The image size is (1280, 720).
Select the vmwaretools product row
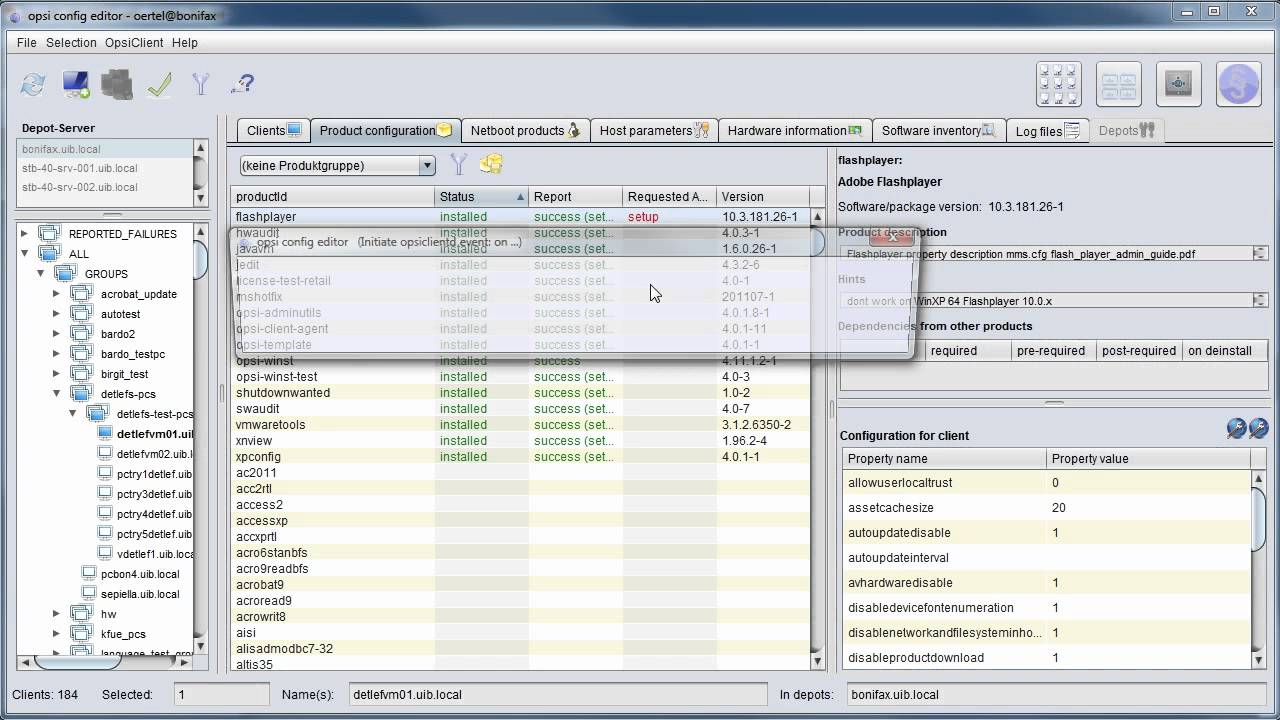[x=520, y=425]
